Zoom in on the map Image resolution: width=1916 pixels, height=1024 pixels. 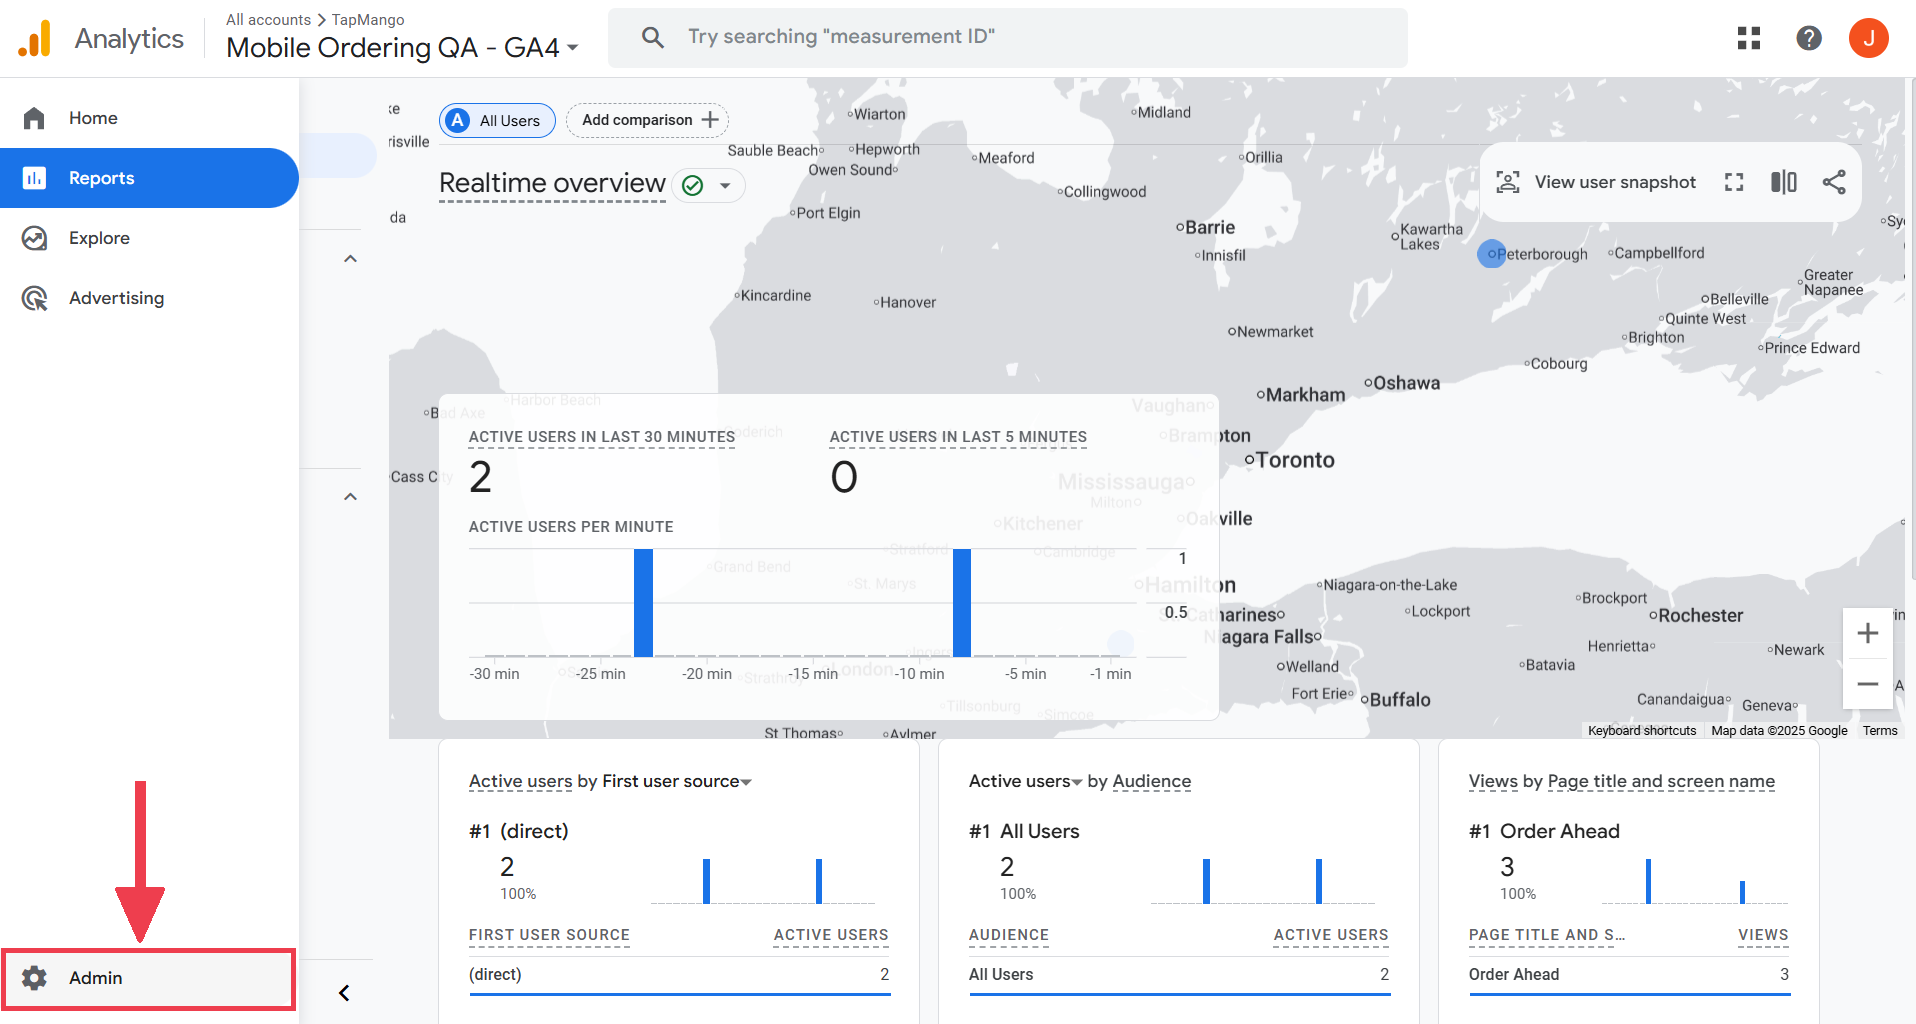[x=1867, y=632]
